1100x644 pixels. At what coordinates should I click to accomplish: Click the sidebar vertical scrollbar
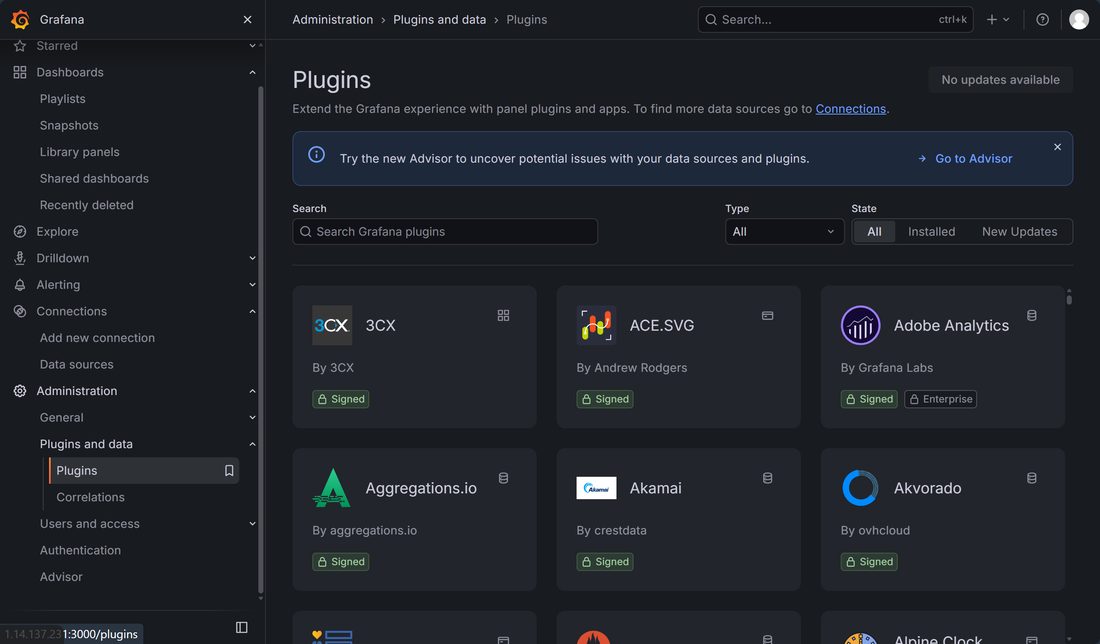pos(261,340)
